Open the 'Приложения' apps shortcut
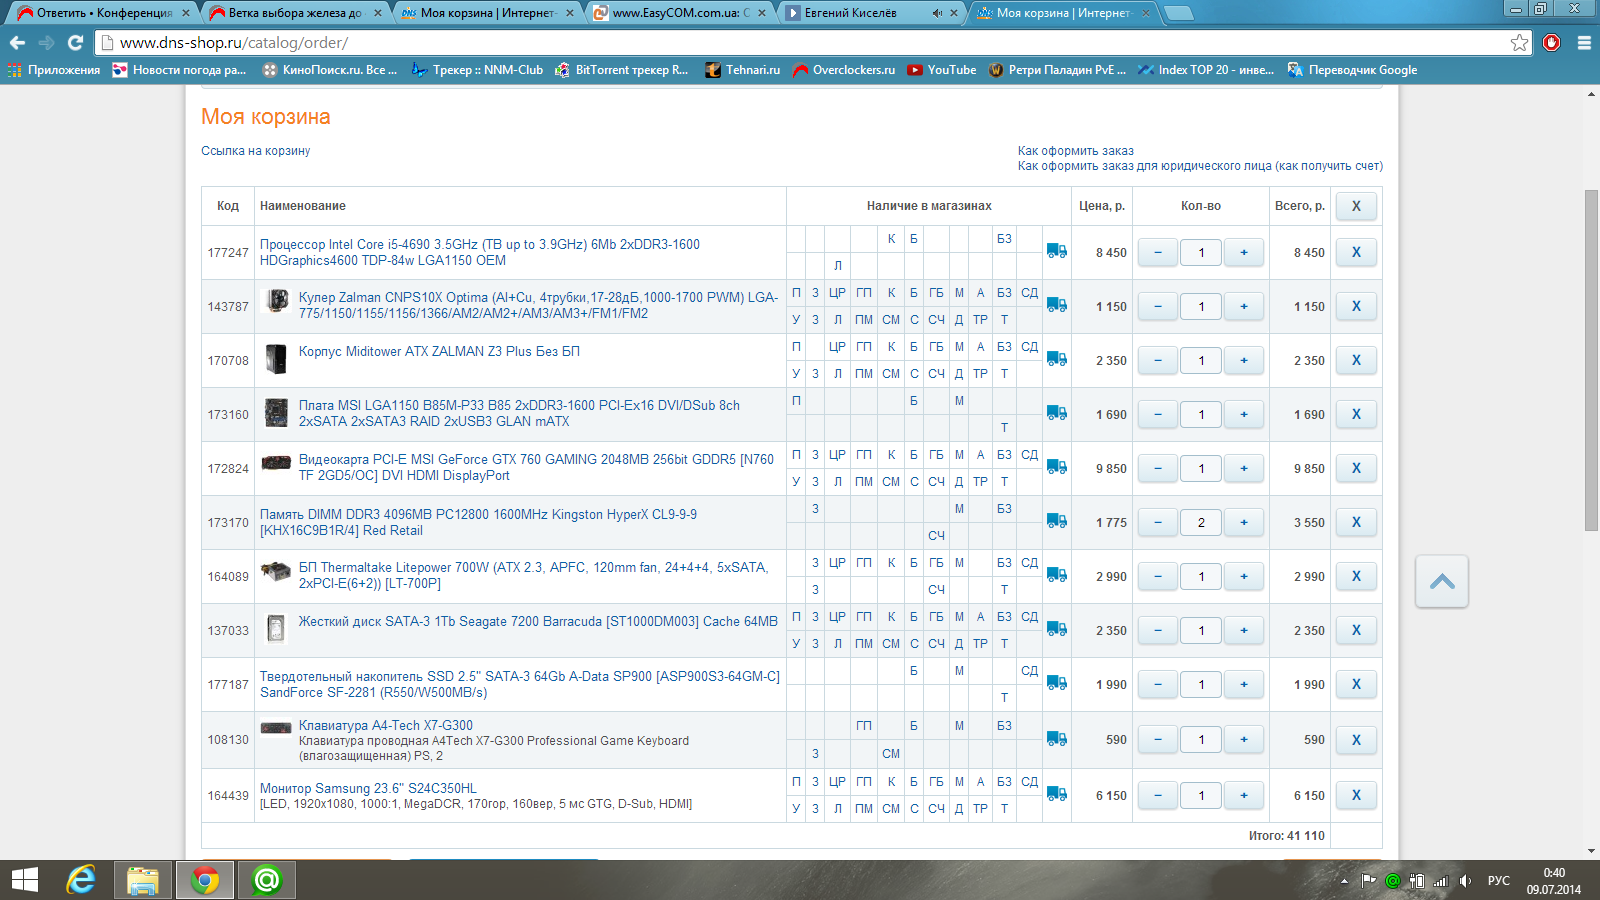Screen dimensions: 1600x900 click(x=54, y=70)
